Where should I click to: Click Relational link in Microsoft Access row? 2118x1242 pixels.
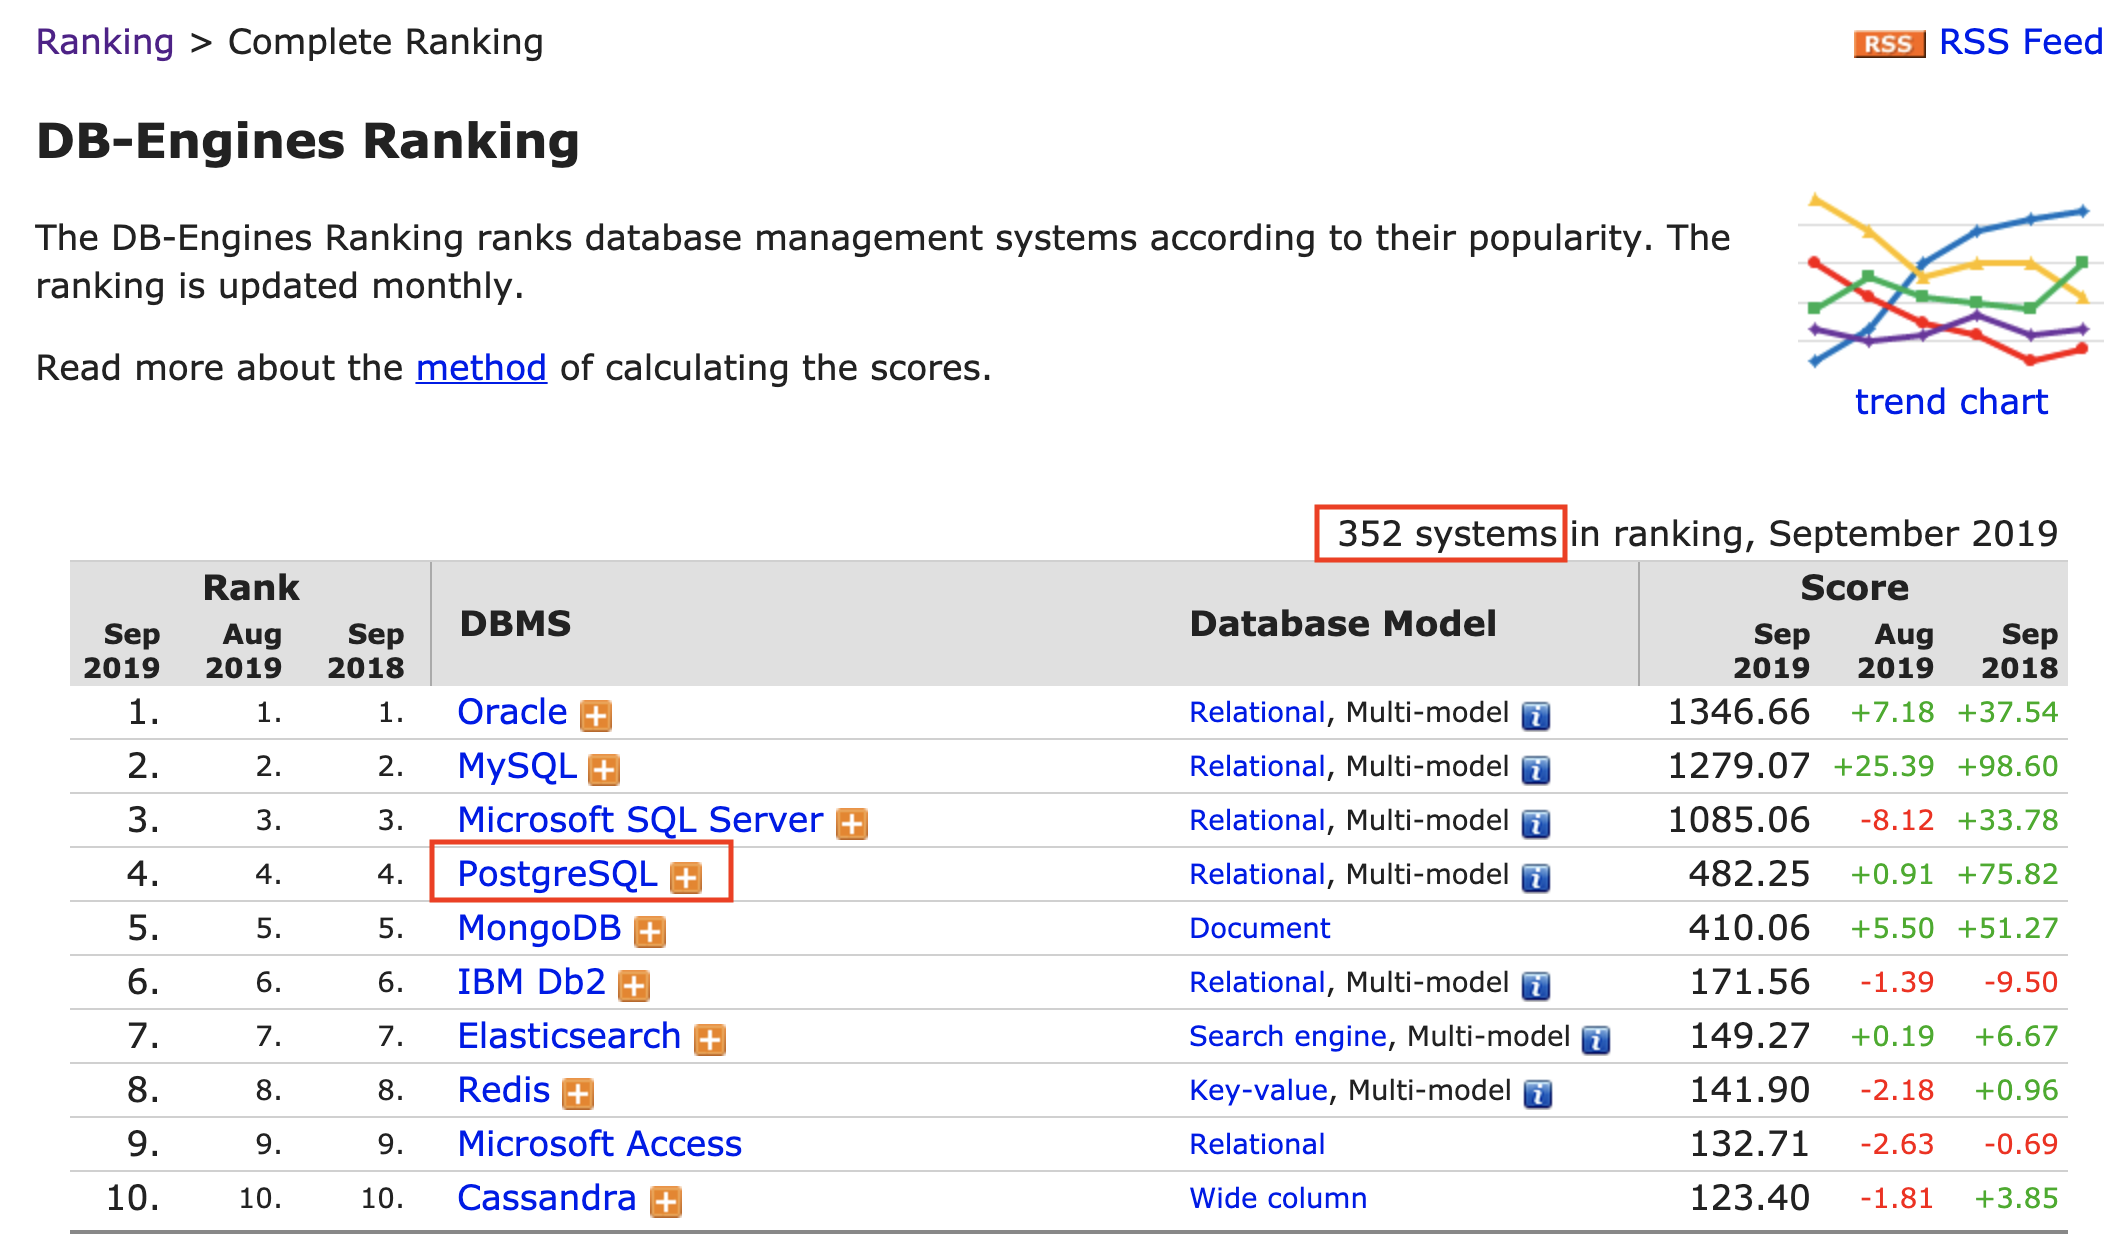point(1257,1144)
